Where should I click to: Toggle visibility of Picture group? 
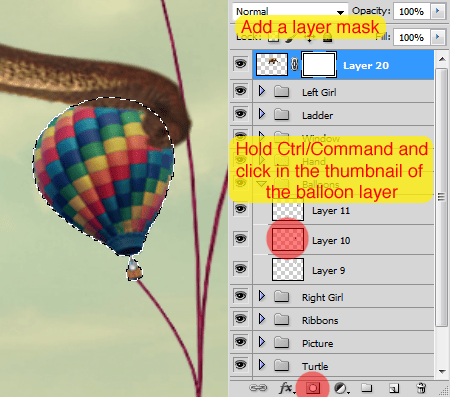tap(240, 342)
